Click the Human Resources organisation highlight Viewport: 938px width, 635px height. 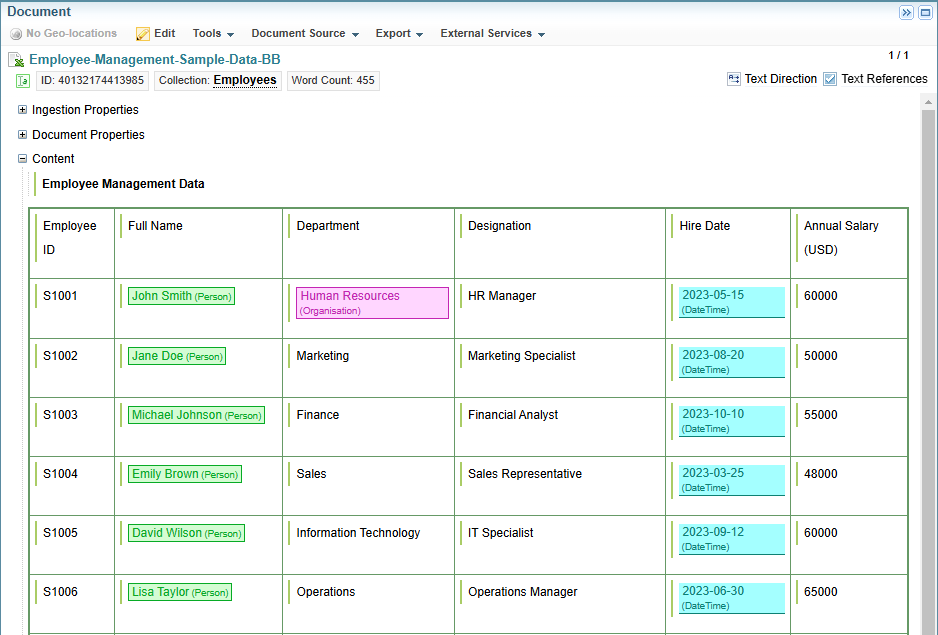pyautogui.click(x=372, y=302)
